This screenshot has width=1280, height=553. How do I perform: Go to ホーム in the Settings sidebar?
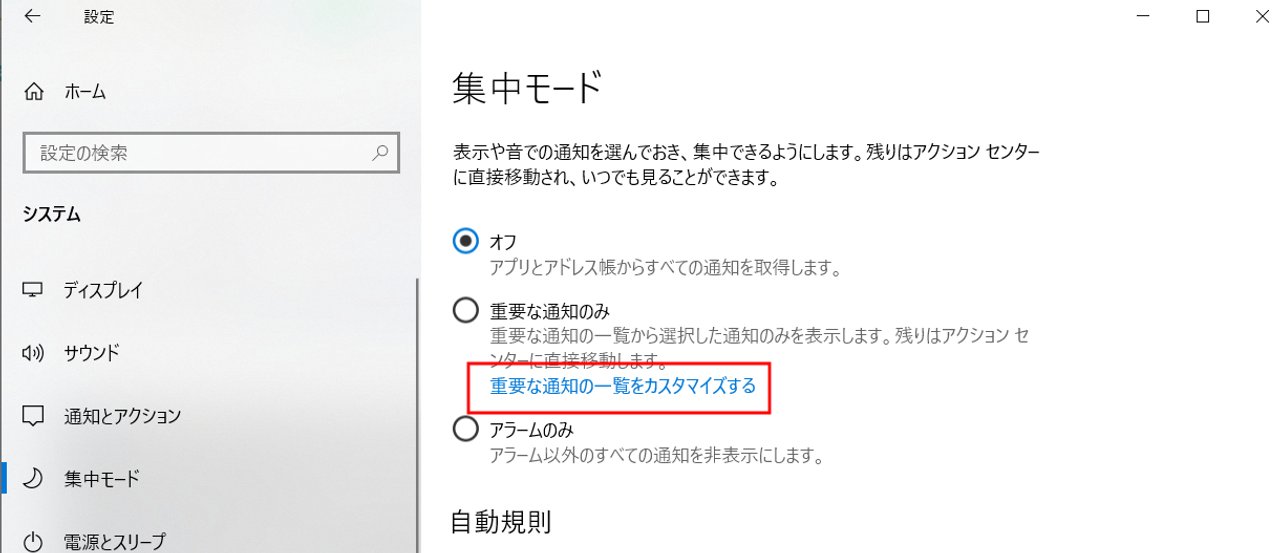(x=208, y=92)
